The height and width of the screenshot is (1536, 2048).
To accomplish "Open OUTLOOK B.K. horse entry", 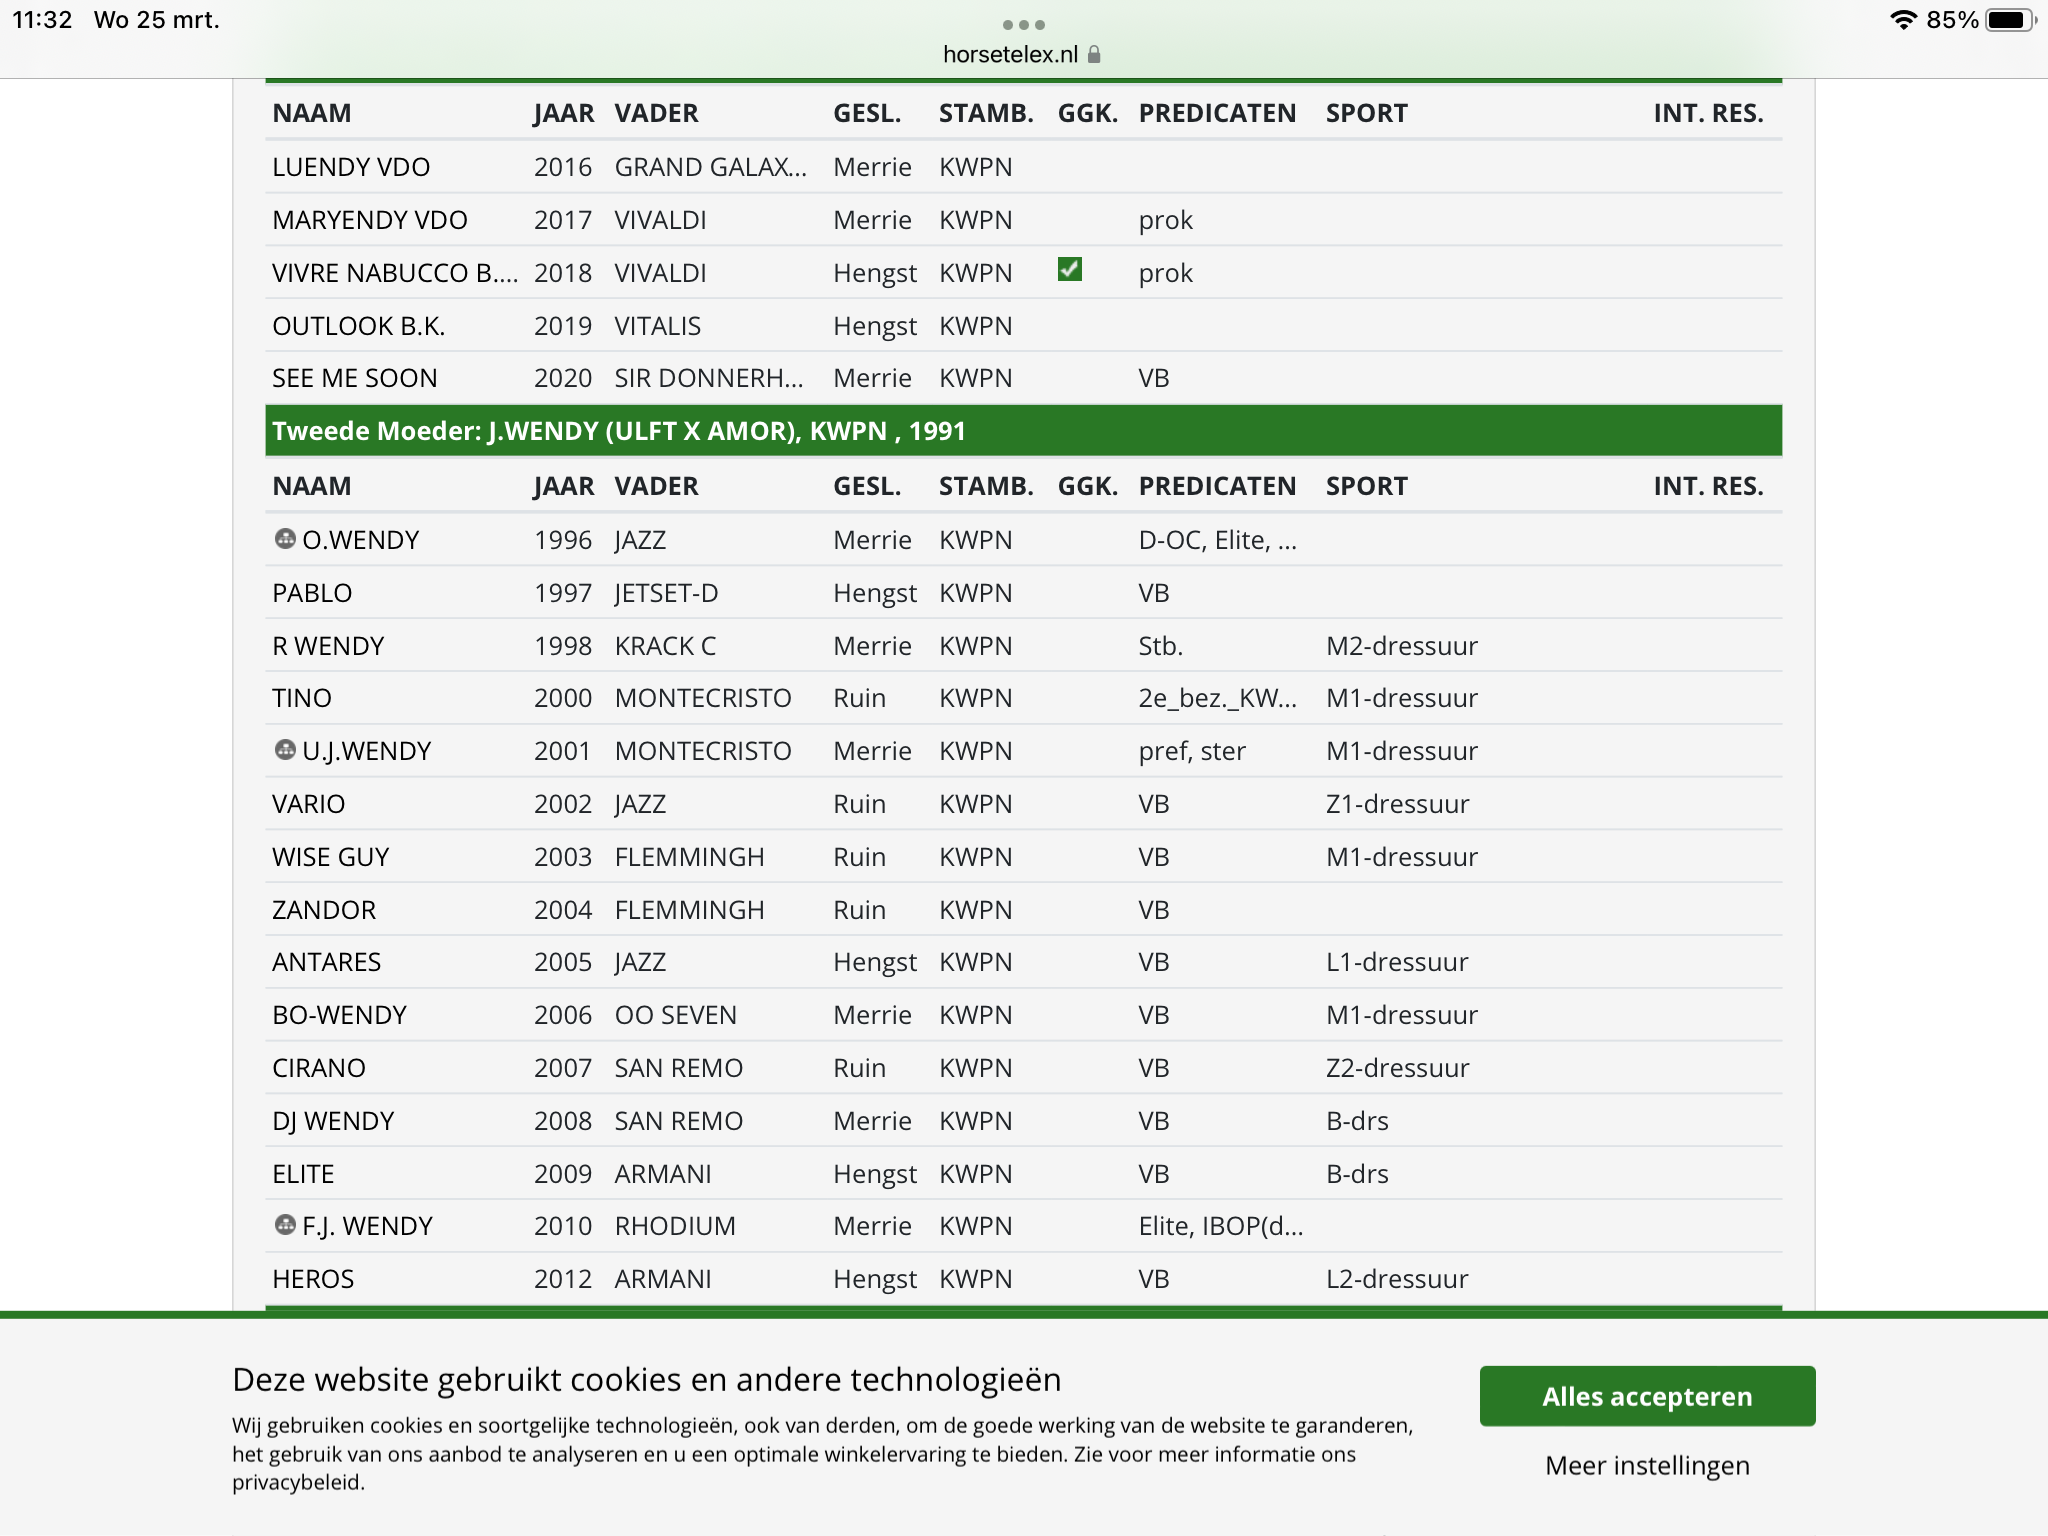I will pyautogui.click(x=359, y=326).
